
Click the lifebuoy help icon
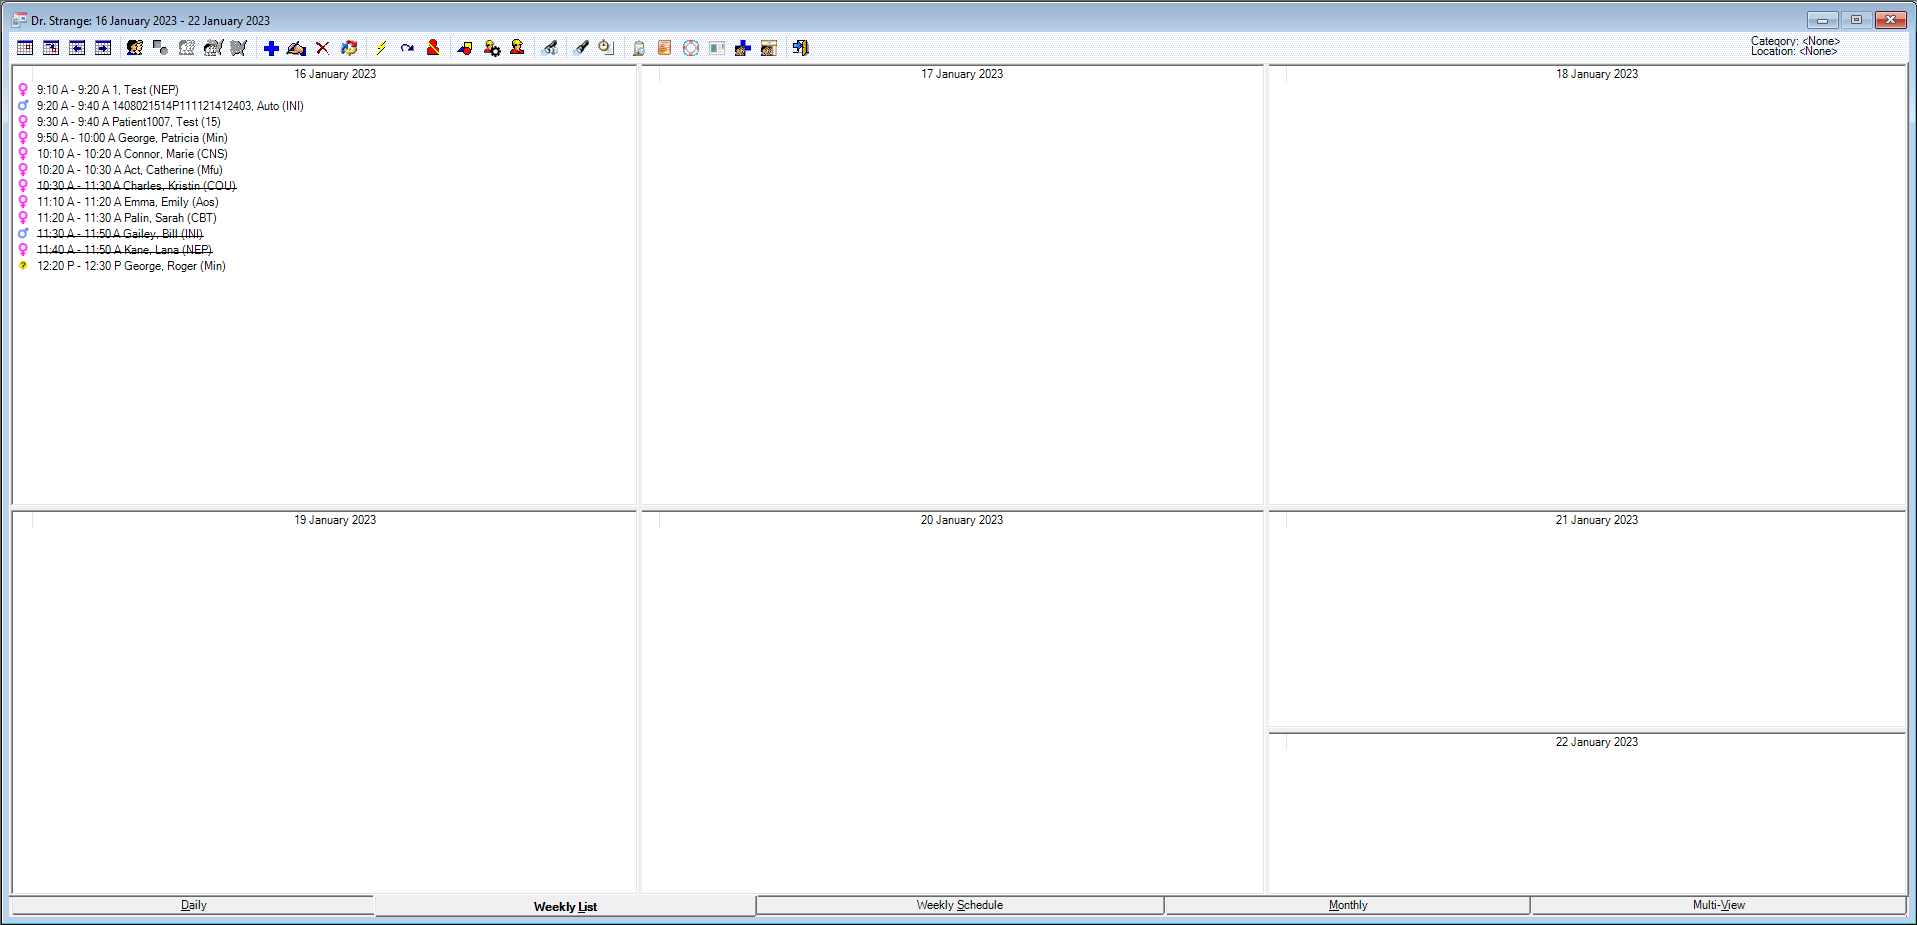(x=690, y=48)
